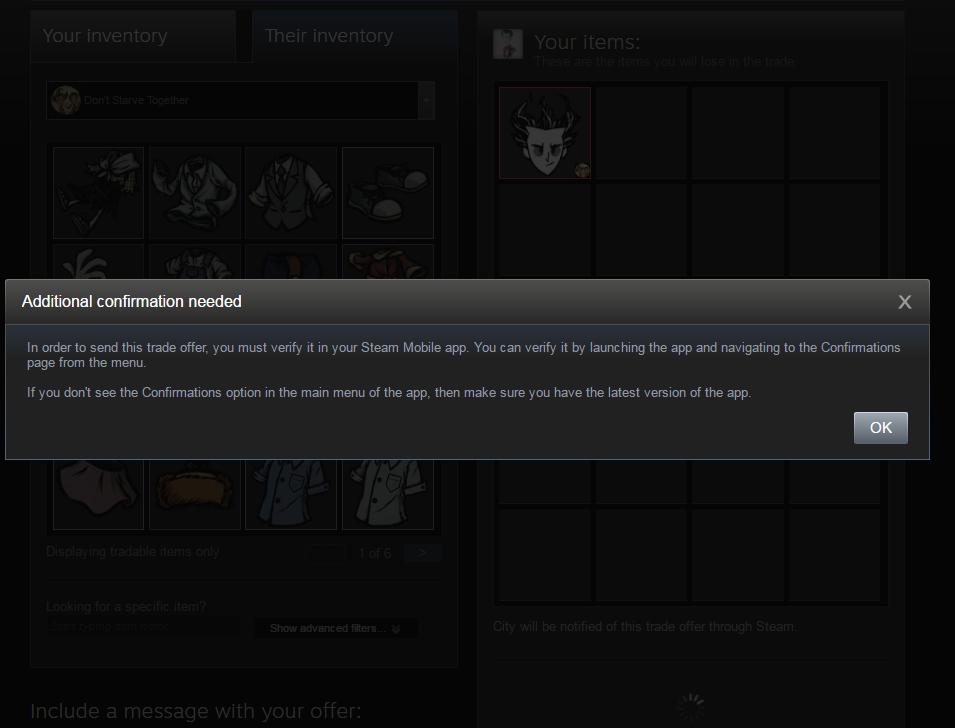Click the Don't Starve Together game icon
Viewport: 955px width, 728px height.
66,100
